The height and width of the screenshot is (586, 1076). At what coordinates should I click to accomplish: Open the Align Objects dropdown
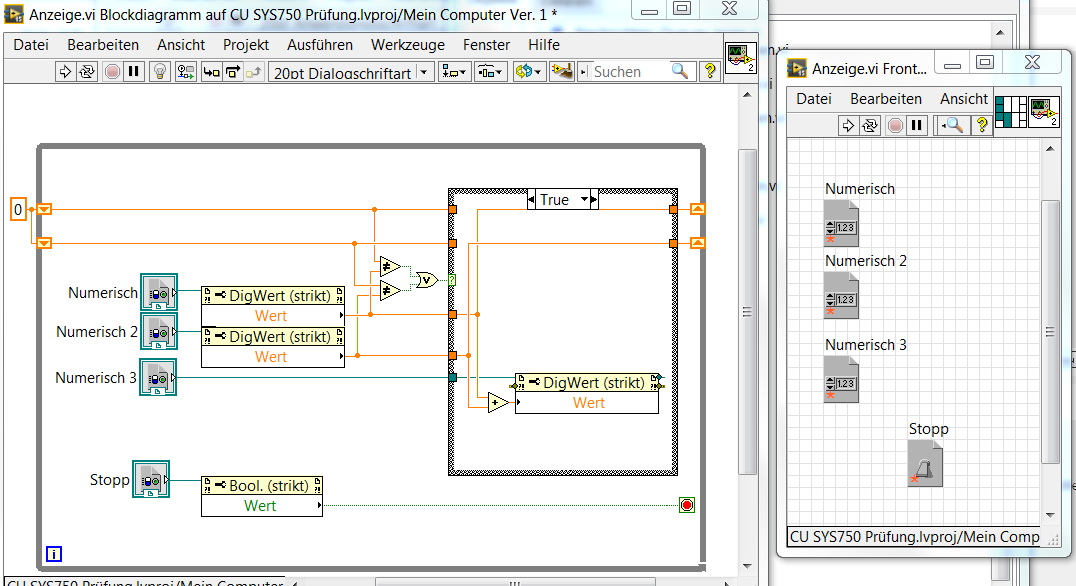tap(457, 71)
